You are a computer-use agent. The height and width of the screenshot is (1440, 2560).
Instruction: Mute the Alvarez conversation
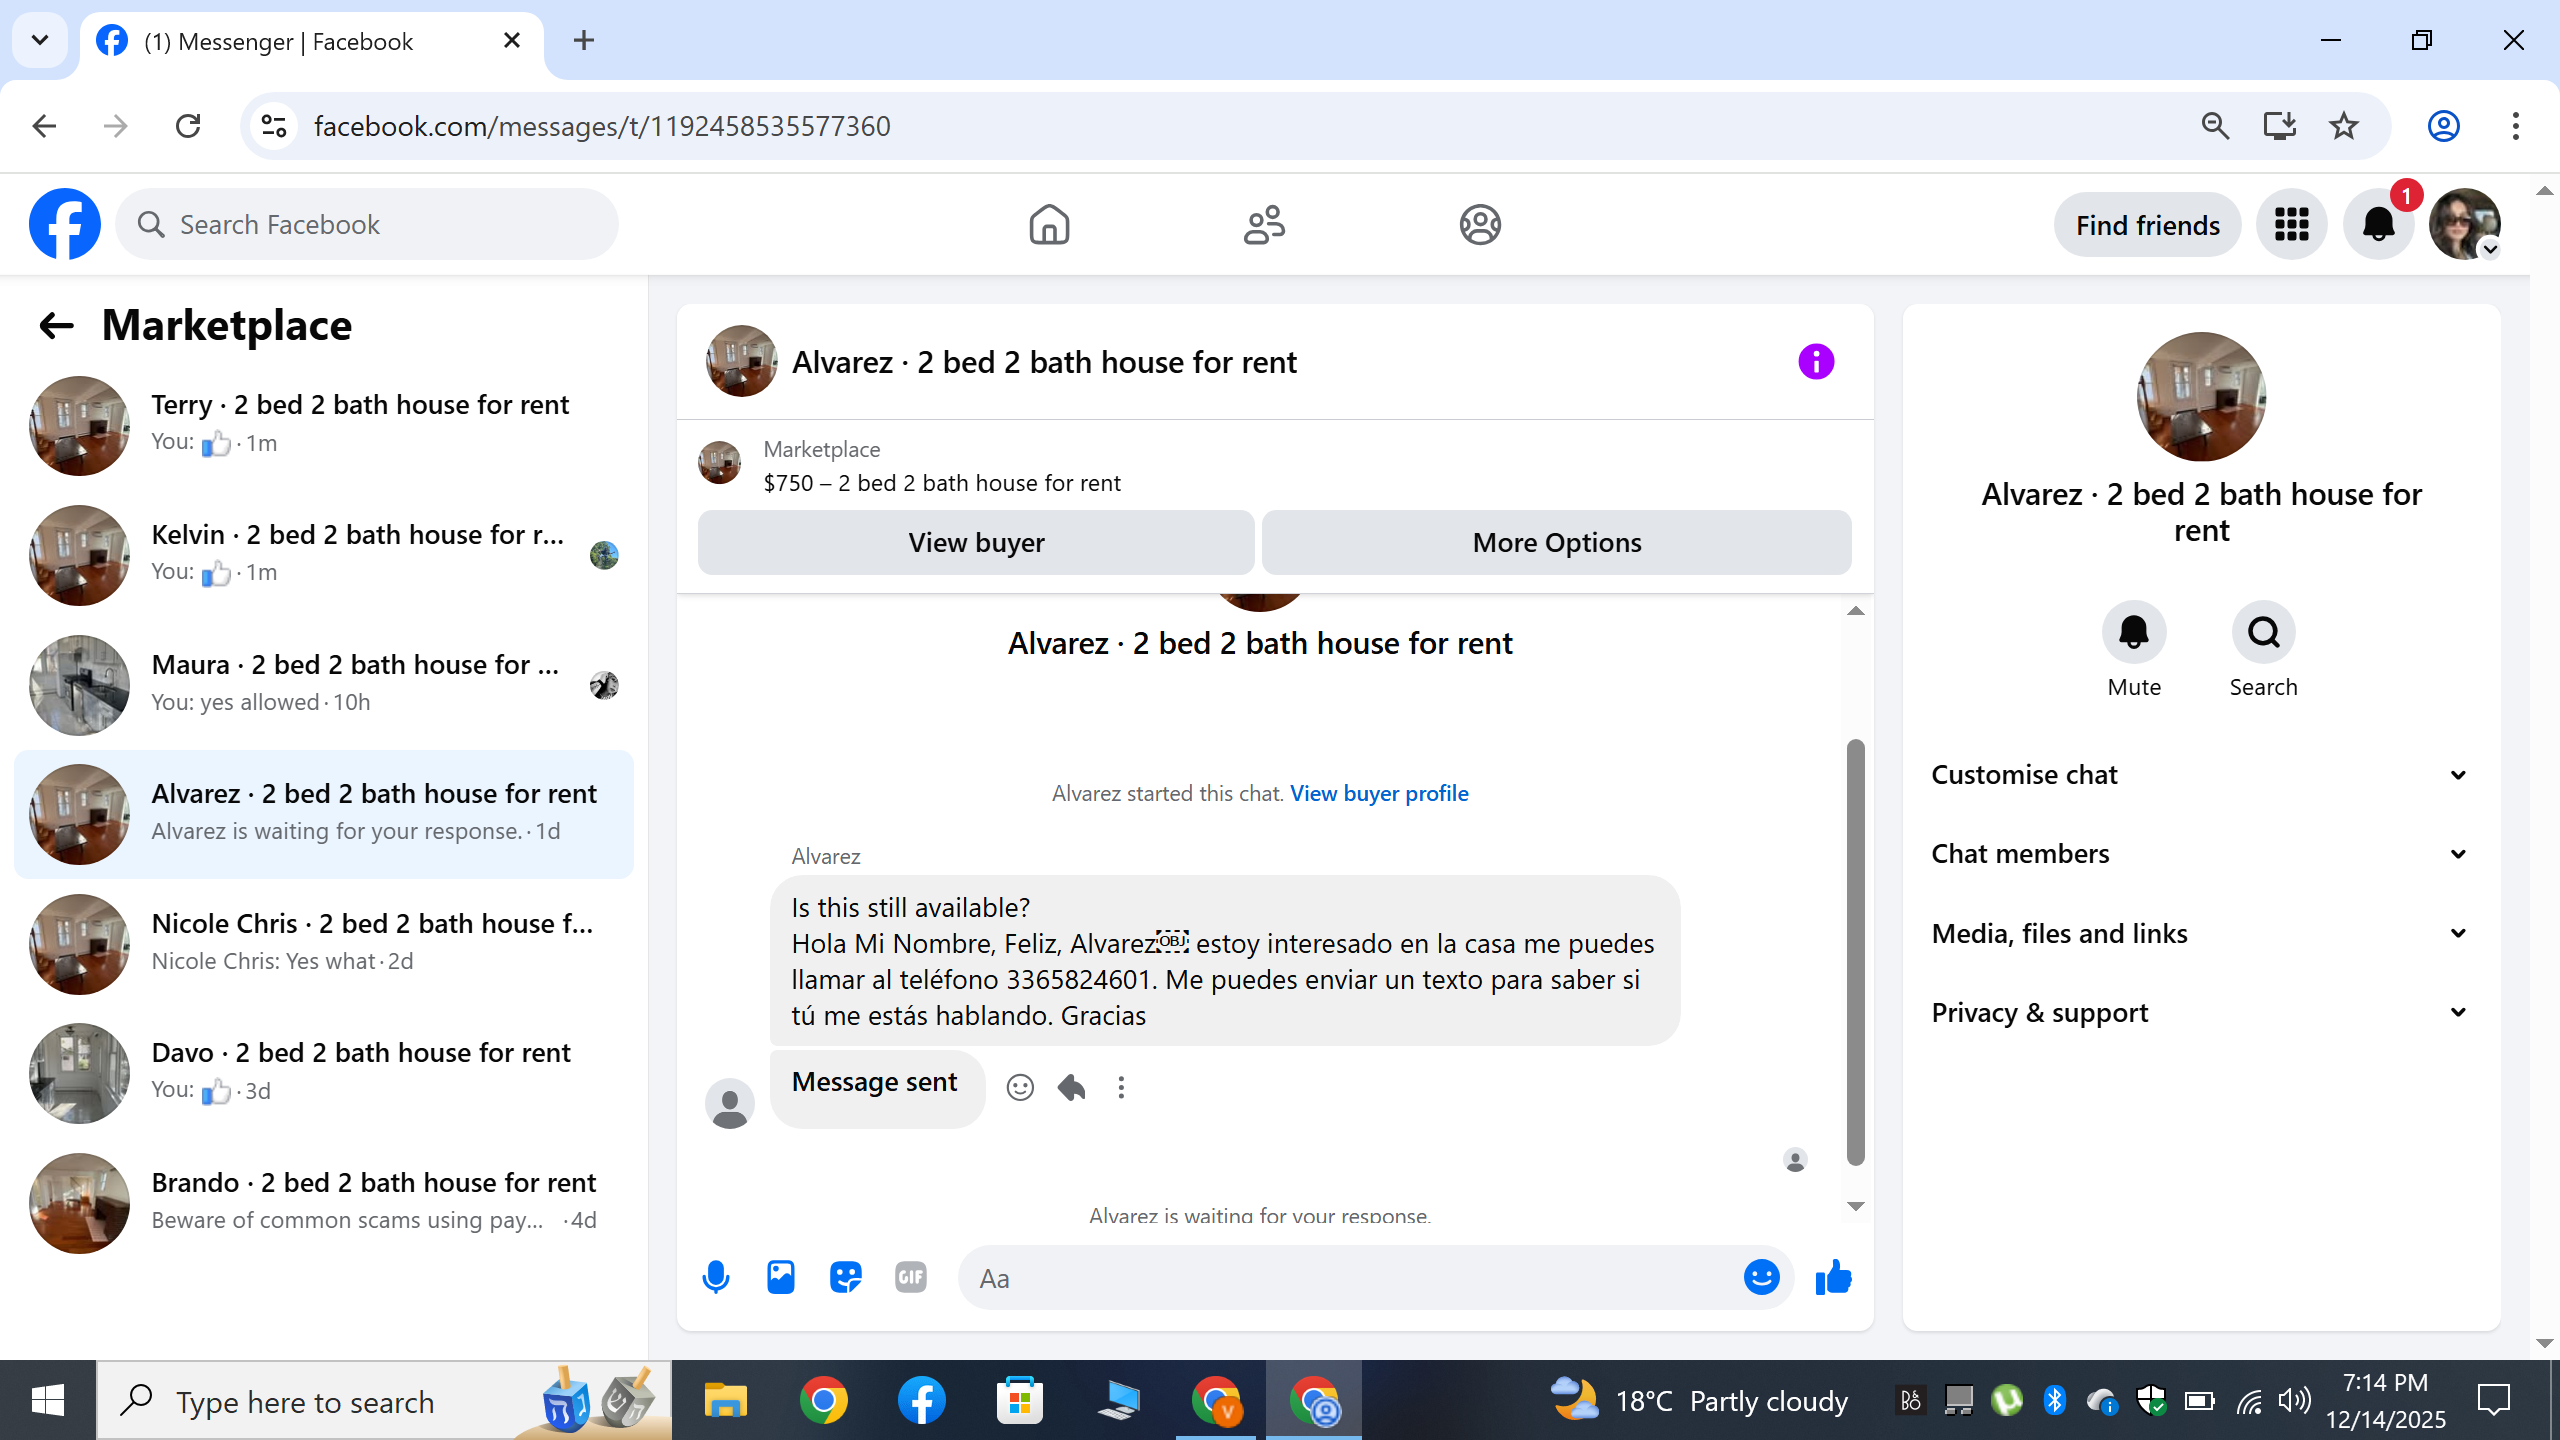tap(2134, 633)
